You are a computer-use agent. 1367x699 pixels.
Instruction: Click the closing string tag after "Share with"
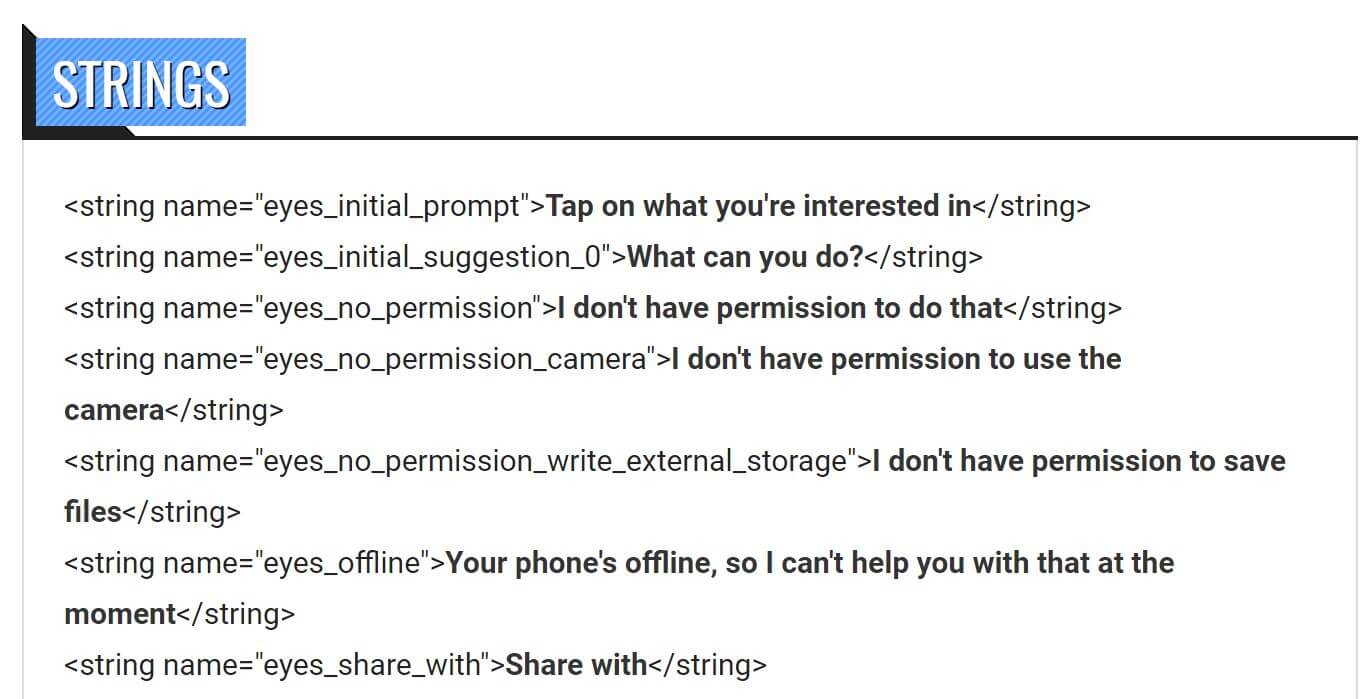click(707, 665)
